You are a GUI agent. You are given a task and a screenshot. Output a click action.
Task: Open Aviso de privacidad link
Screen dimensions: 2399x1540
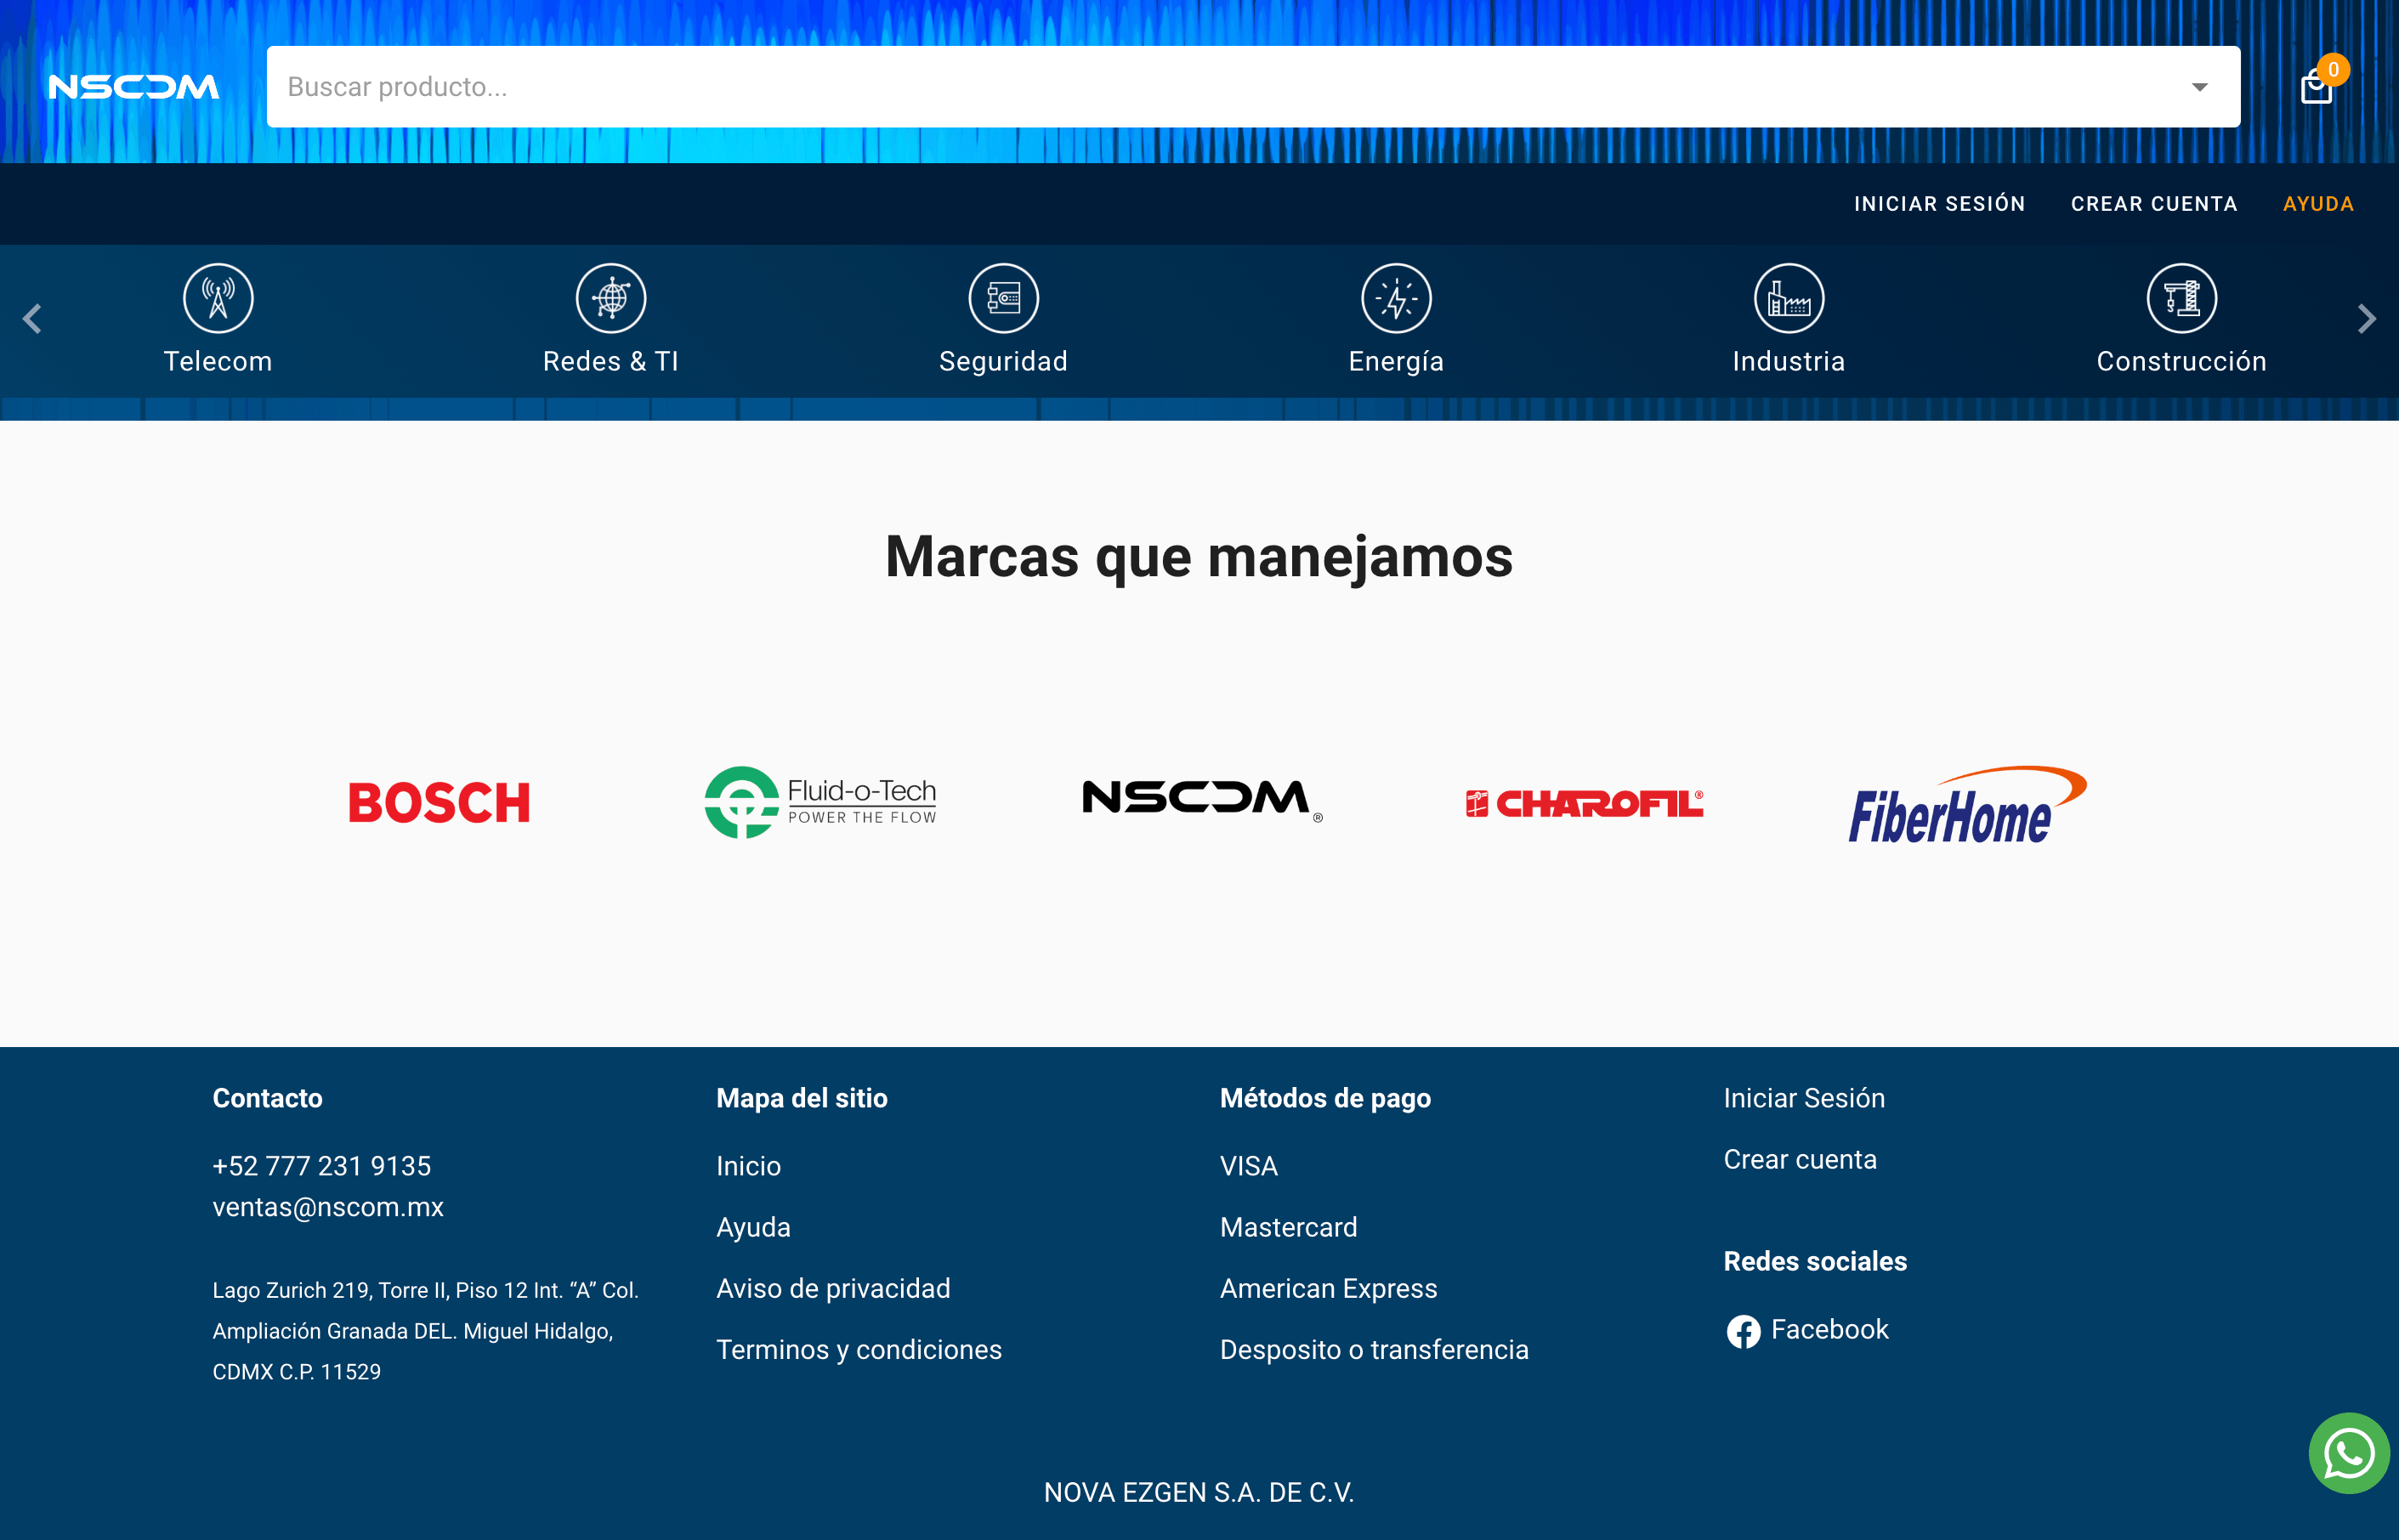[833, 1288]
